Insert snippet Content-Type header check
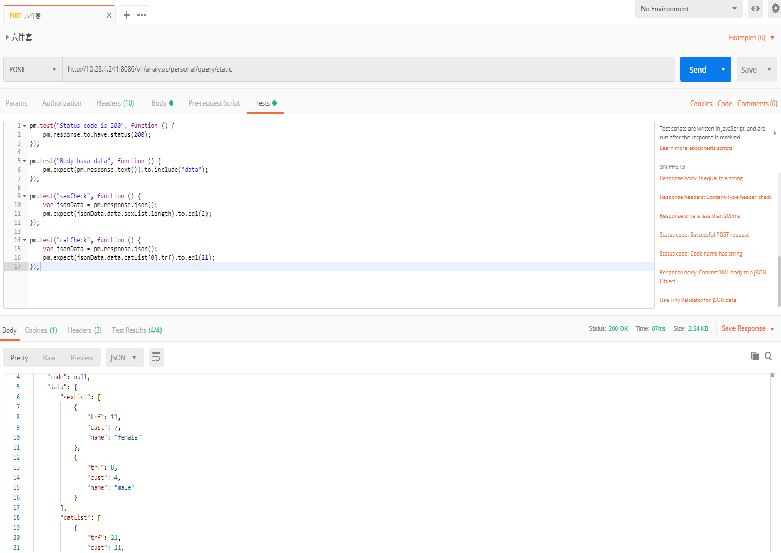The width and height of the screenshot is (781, 553). coord(715,197)
